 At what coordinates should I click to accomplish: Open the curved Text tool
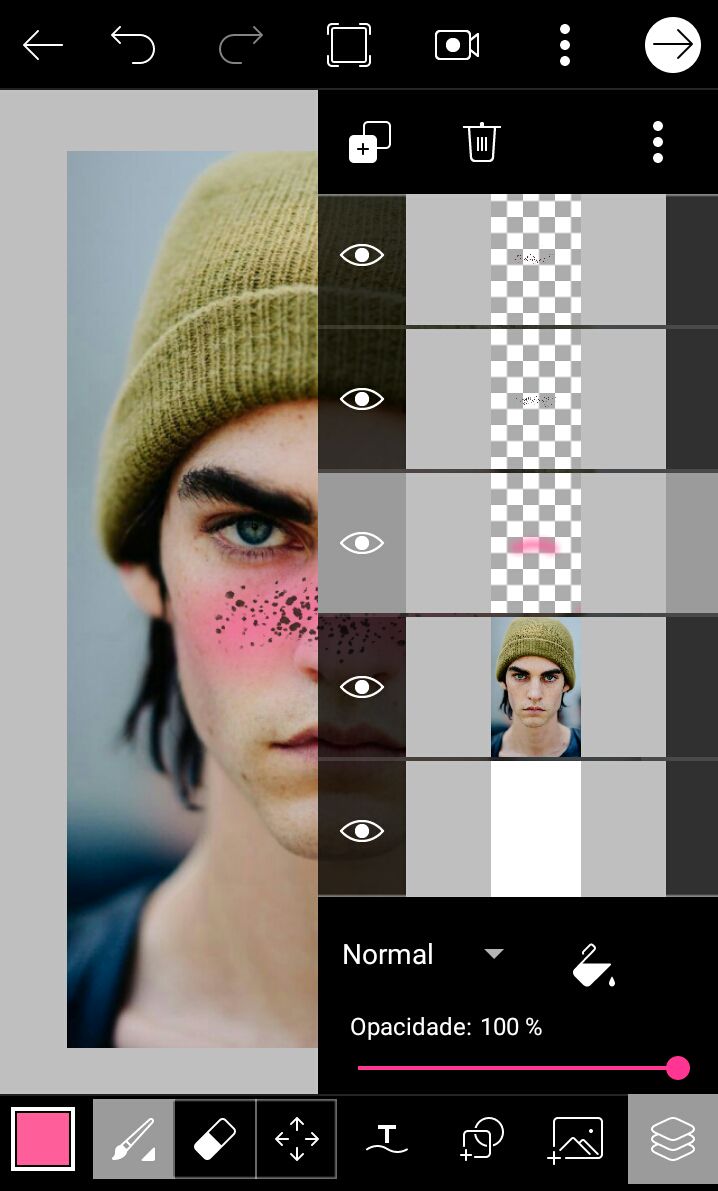(x=387, y=1139)
